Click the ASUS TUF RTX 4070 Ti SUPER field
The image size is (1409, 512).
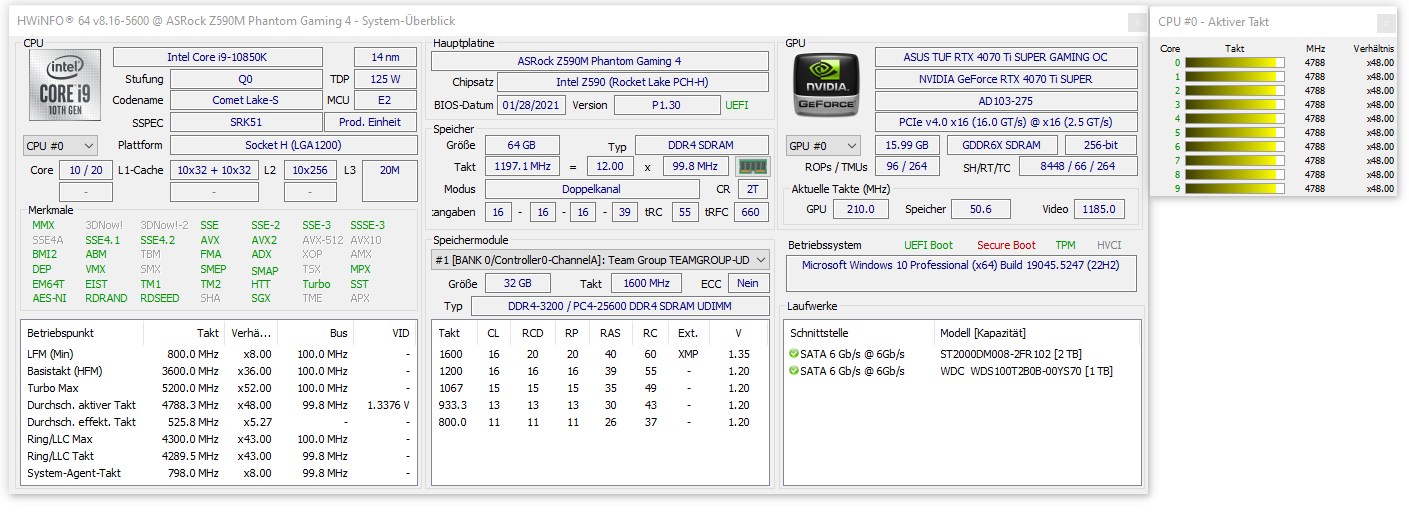1006,57
